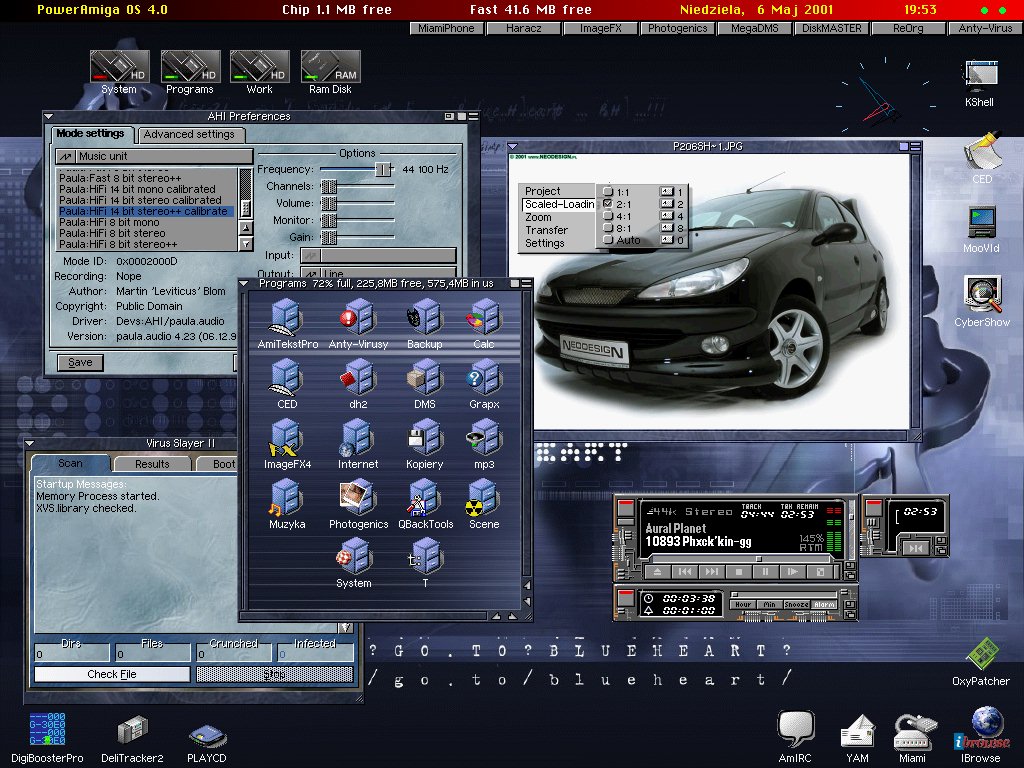Image resolution: width=1024 pixels, height=768 pixels.
Task: Open Photogenics drawer in Programs window
Action: tap(359, 504)
